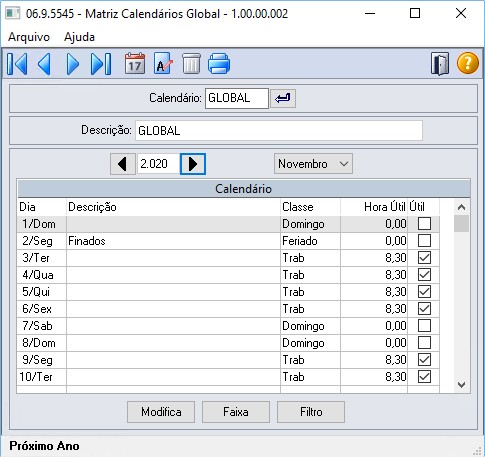Confirm Calendário with enter arrow button
The image size is (485, 457).
[283, 98]
